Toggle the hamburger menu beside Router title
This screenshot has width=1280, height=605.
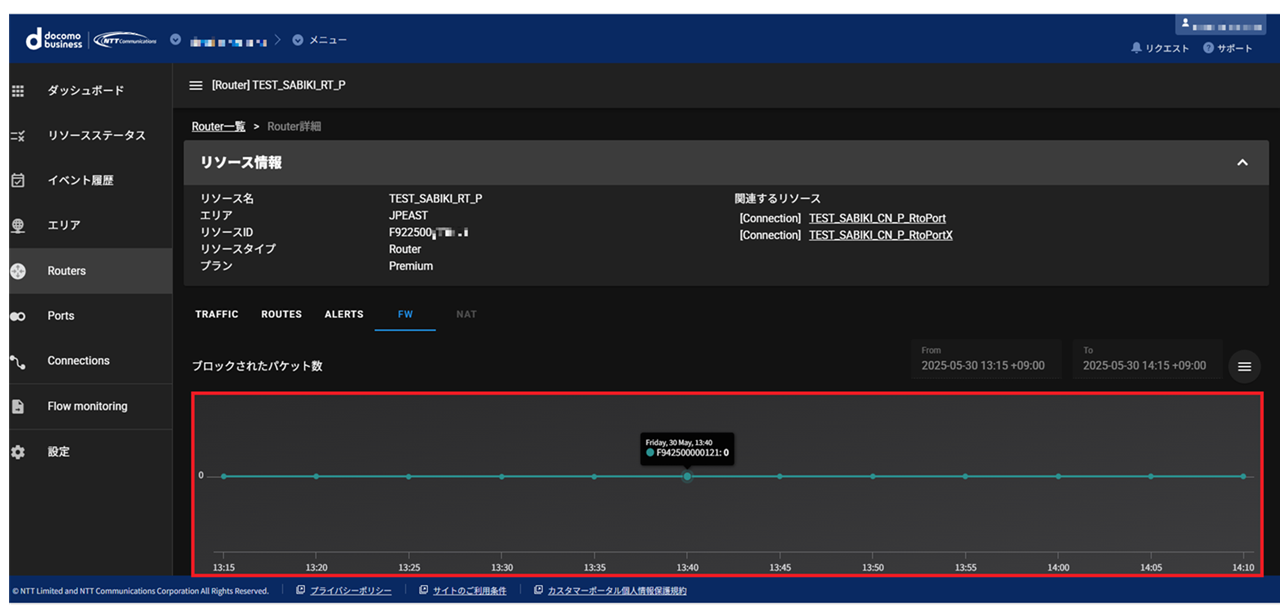click(x=196, y=86)
